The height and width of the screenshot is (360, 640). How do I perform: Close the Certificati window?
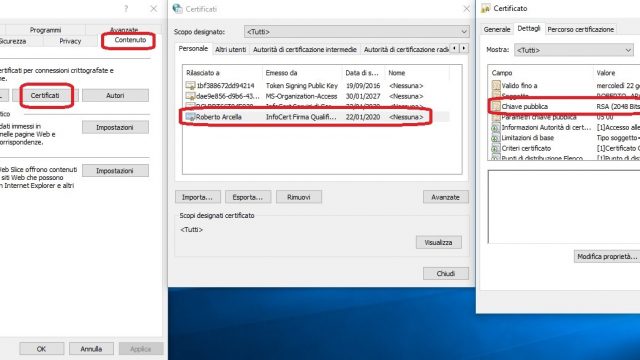(x=467, y=9)
